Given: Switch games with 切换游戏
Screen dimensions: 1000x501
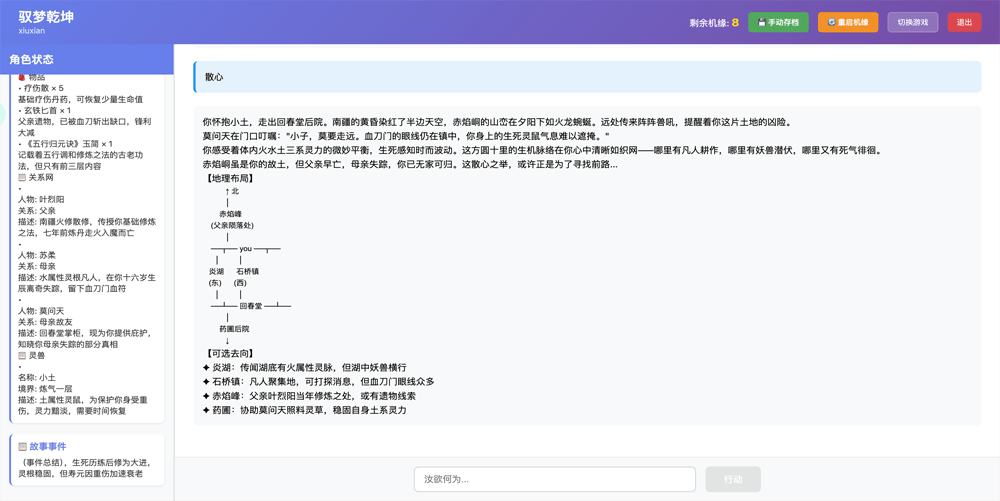Looking at the screenshot, I should point(912,22).
